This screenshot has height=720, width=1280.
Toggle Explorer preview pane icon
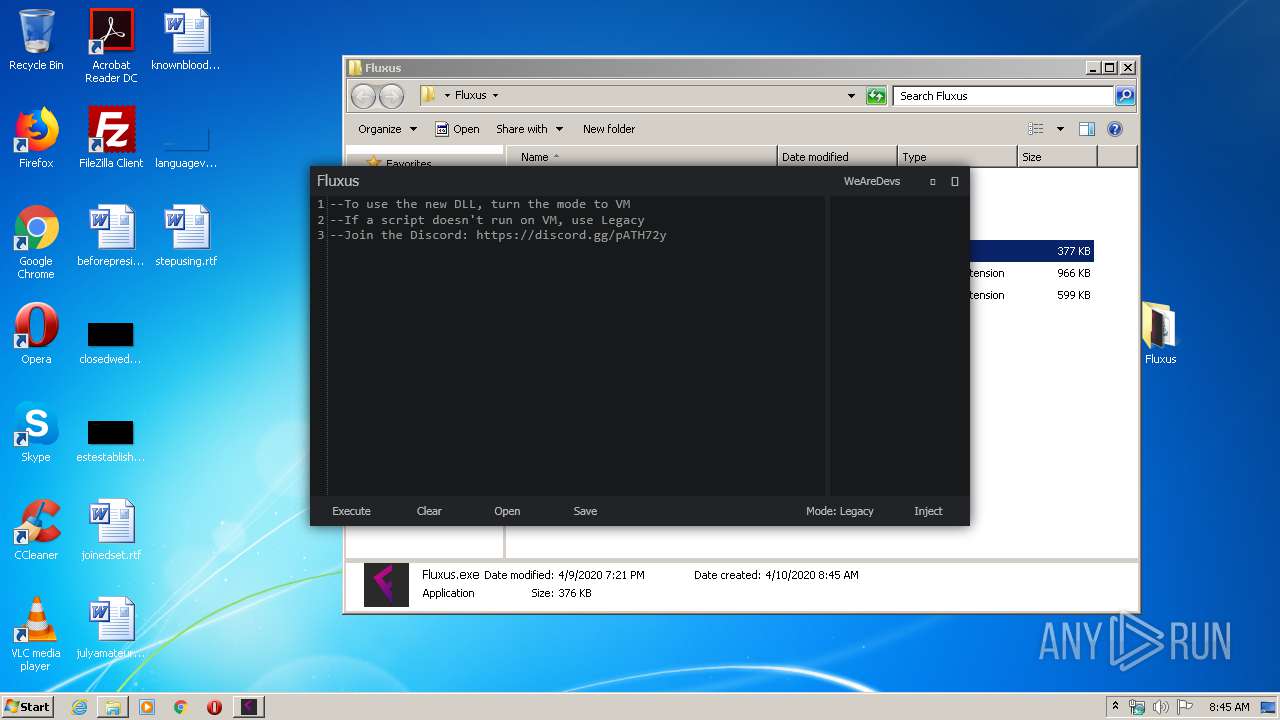coord(1087,129)
